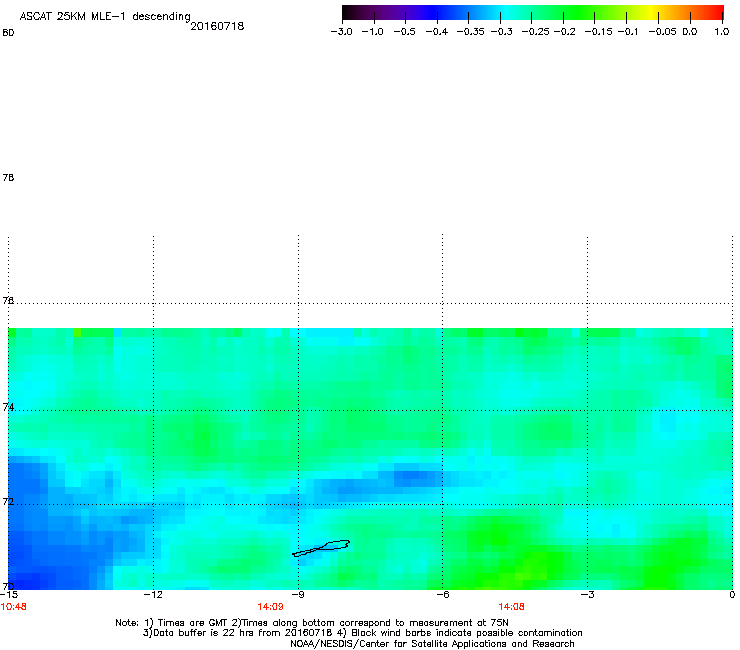Click the red time stamp 14:08
This screenshot has height=650, width=740.
click(511, 607)
